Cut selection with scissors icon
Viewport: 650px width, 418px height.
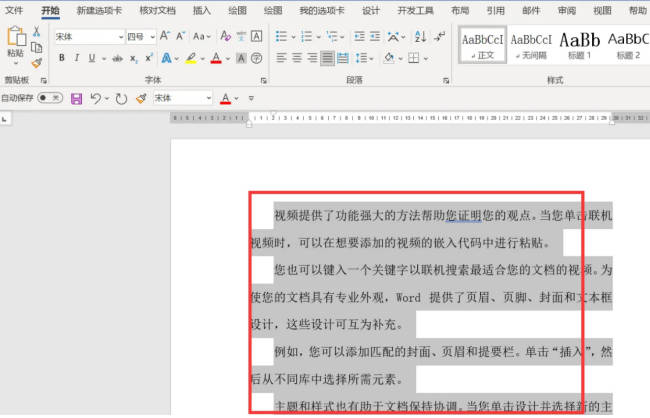pos(36,31)
